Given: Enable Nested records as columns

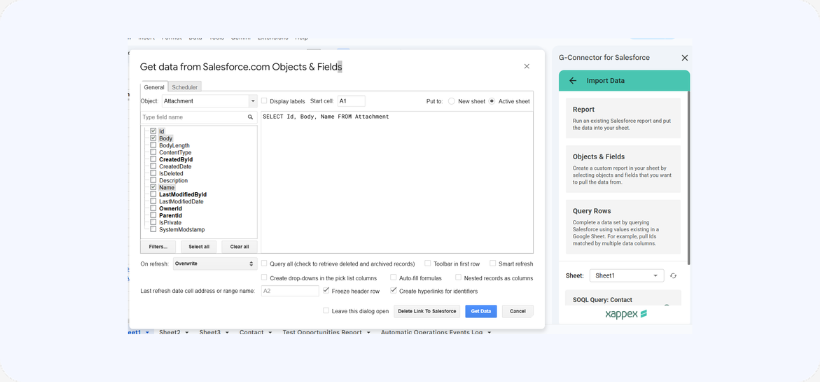Looking at the screenshot, I should (459, 278).
